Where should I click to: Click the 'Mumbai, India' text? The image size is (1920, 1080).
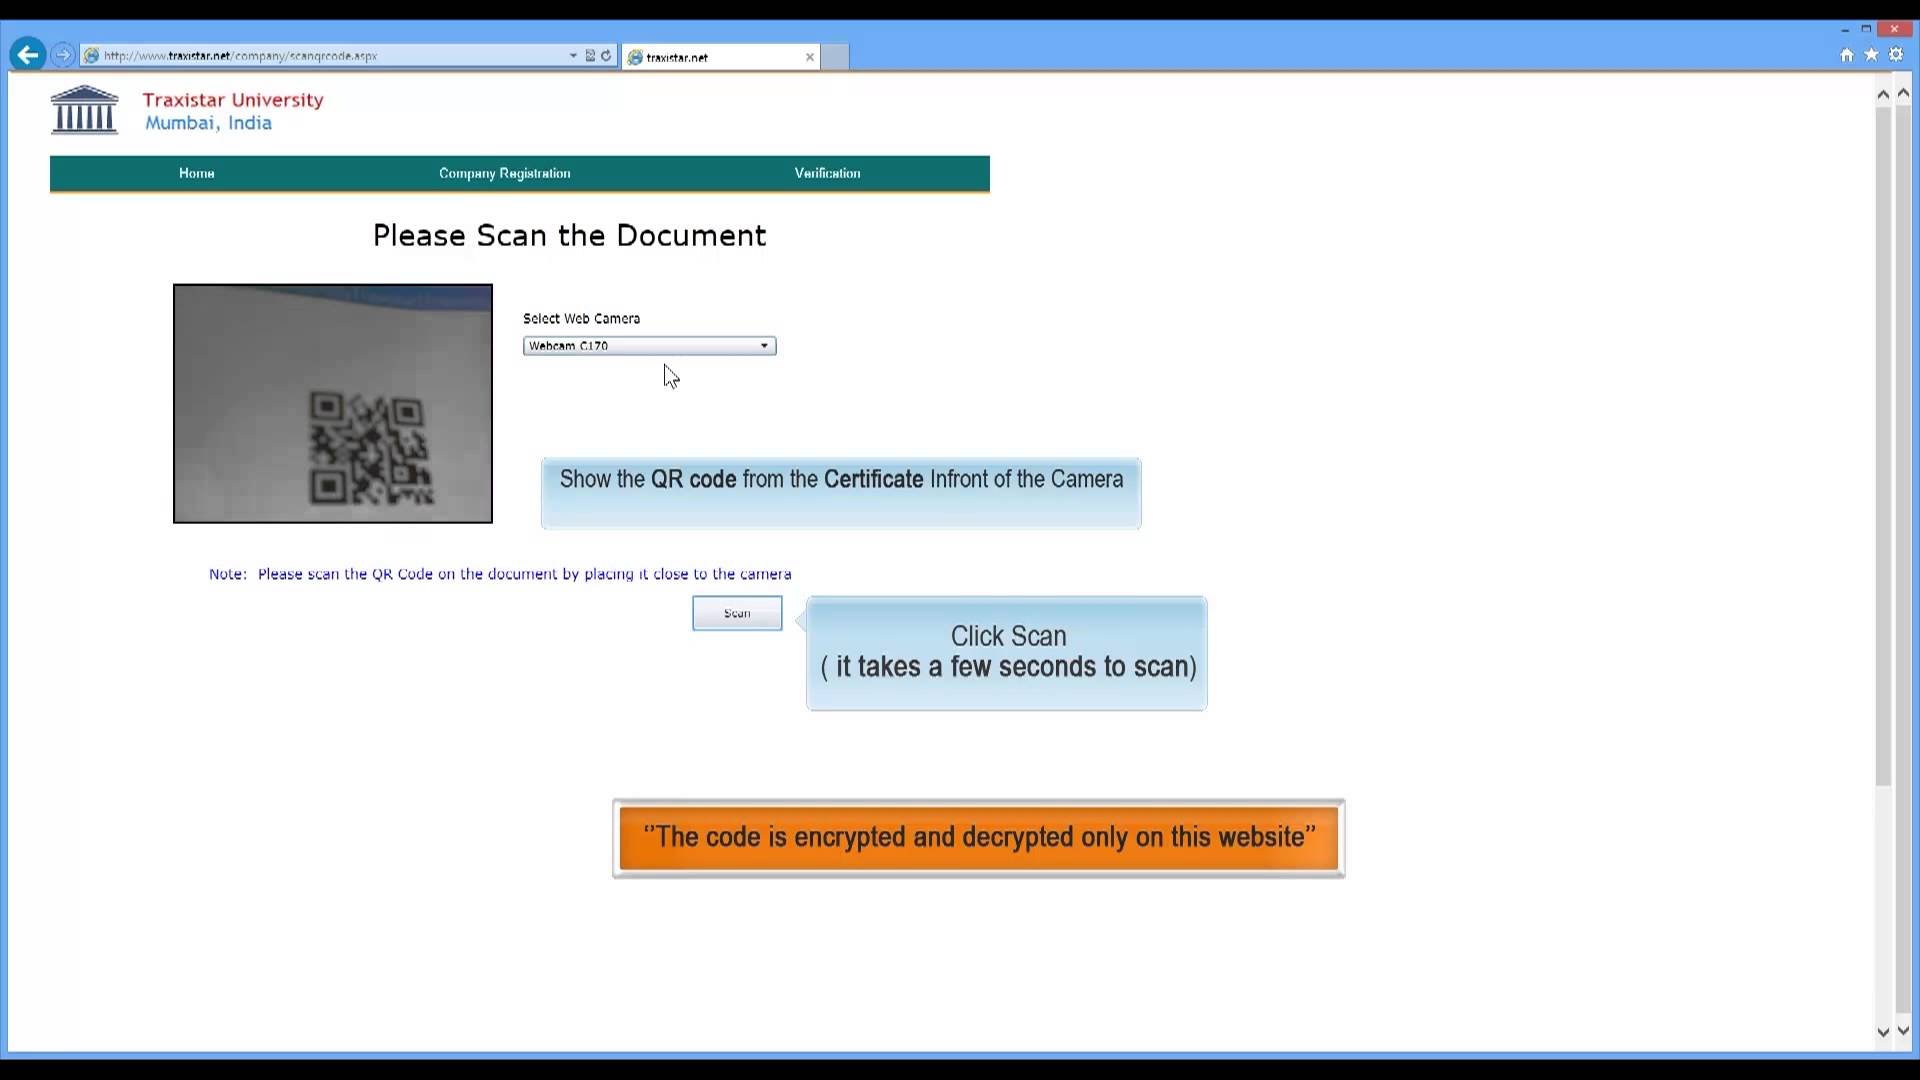208,123
